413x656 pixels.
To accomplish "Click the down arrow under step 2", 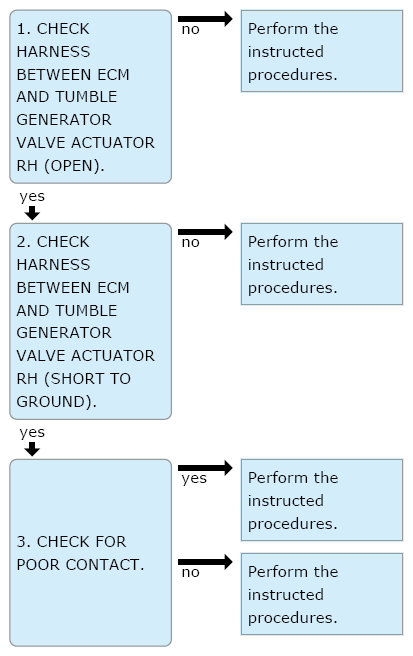I will click(32, 449).
